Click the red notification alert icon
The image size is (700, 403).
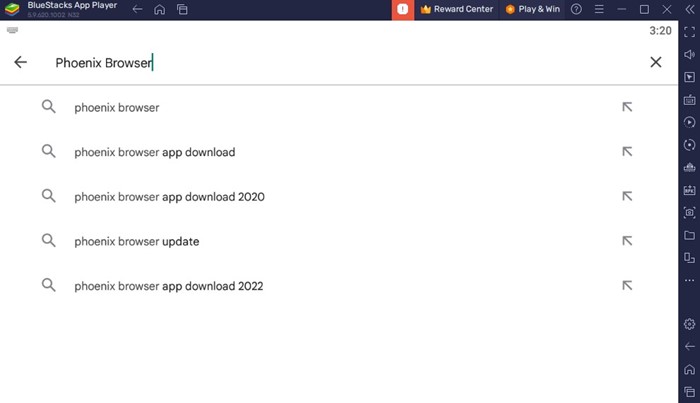pyautogui.click(x=403, y=9)
